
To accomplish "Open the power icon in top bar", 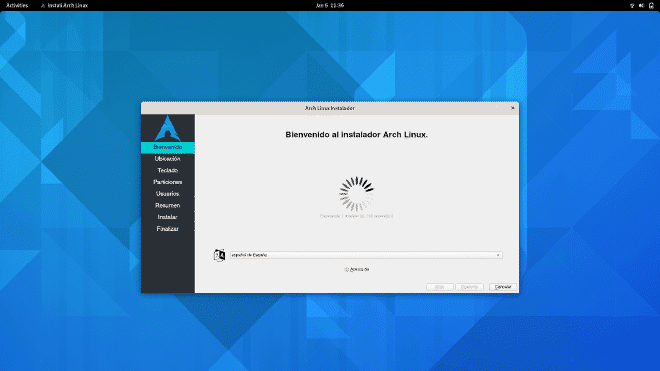I will click(651, 5).
